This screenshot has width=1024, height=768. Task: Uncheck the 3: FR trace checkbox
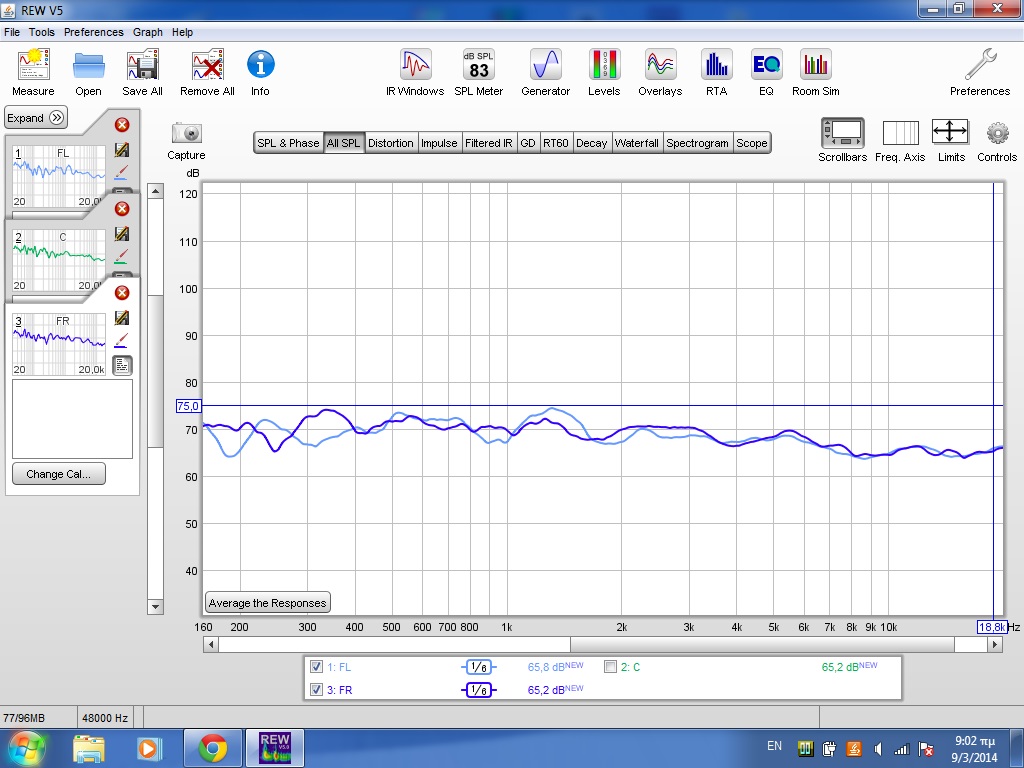tap(317, 690)
